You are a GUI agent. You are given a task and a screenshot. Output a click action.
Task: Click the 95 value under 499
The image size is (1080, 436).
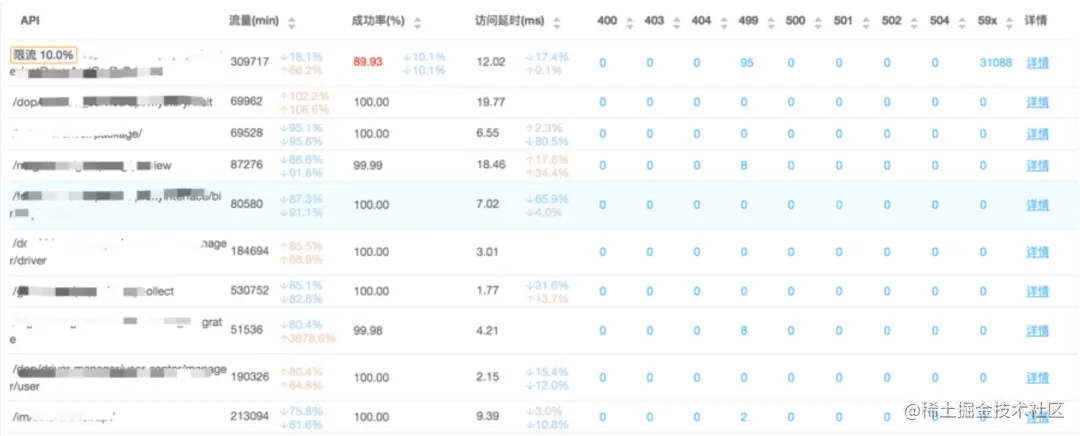pyautogui.click(x=747, y=63)
